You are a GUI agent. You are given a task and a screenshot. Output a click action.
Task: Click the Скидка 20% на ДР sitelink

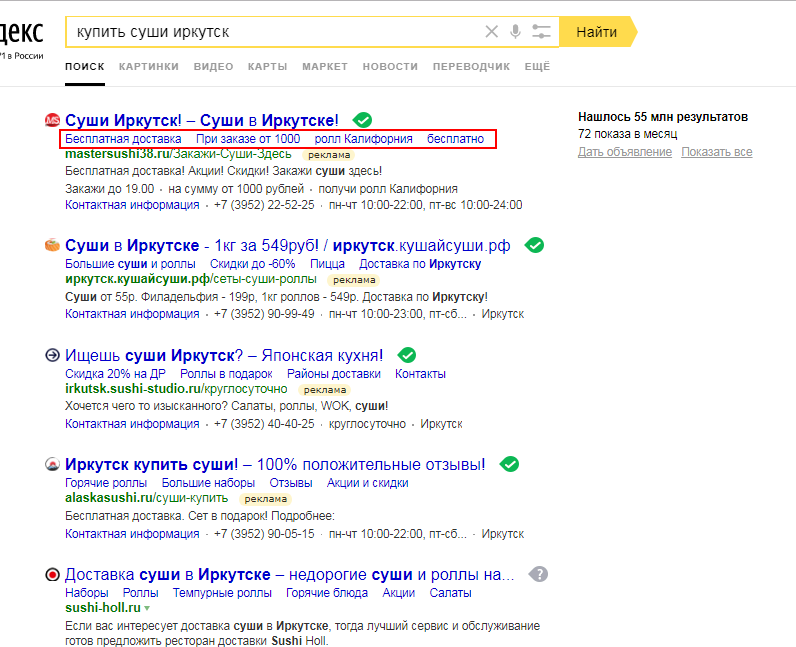click(115, 374)
